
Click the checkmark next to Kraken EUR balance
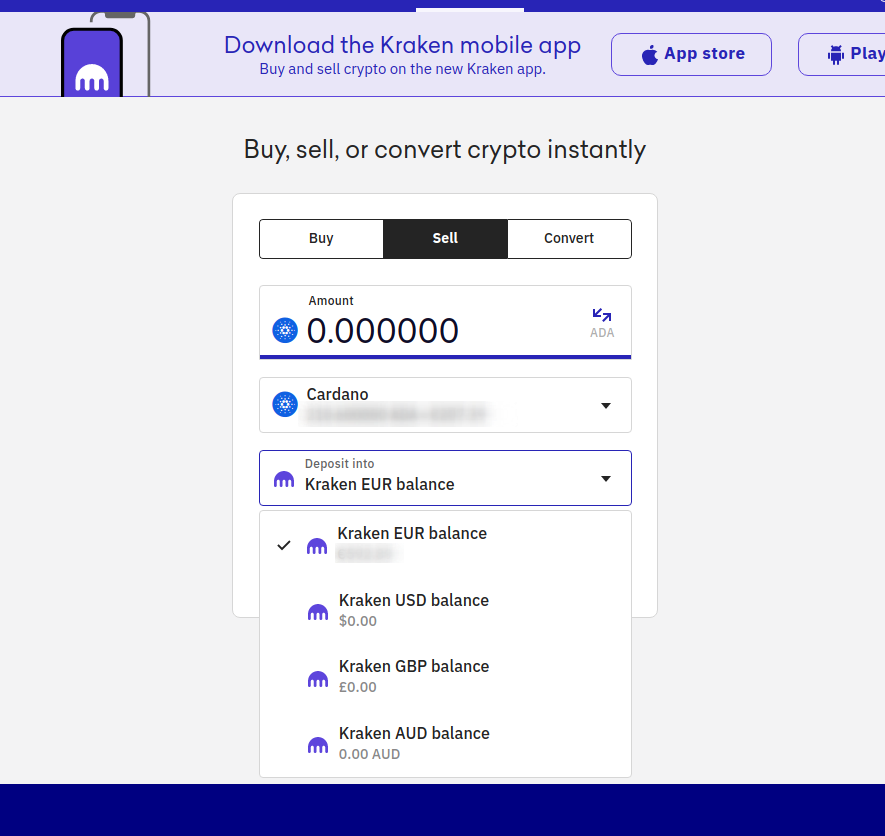[284, 545]
